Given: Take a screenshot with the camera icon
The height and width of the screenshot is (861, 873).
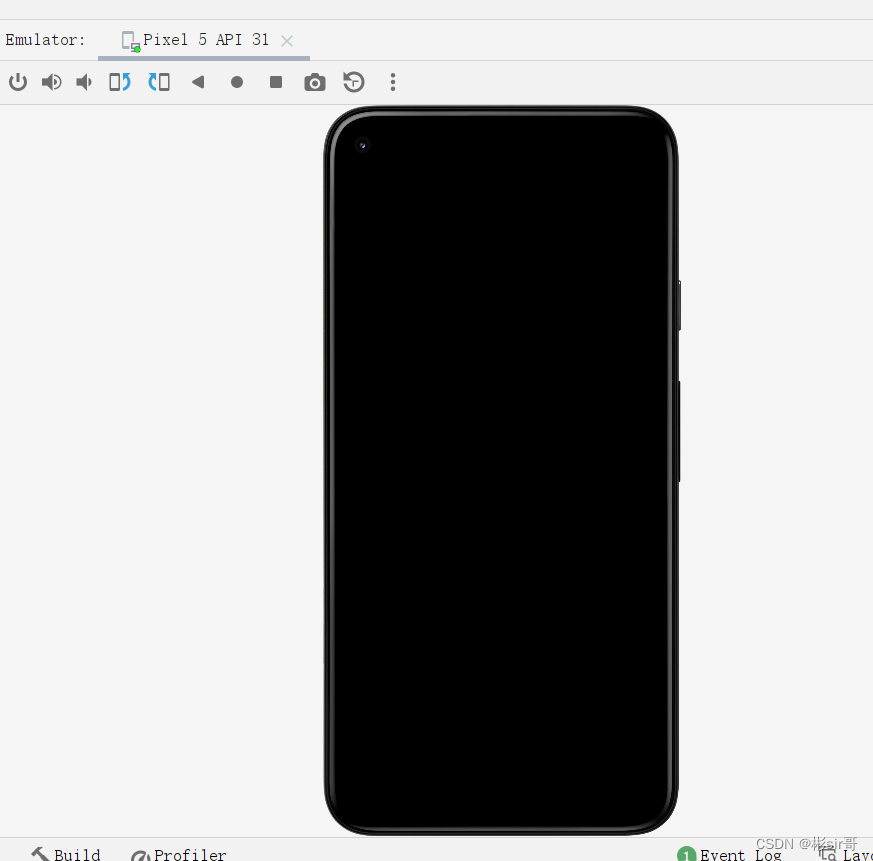Looking at the screenshot, I should tap(314, 82).
